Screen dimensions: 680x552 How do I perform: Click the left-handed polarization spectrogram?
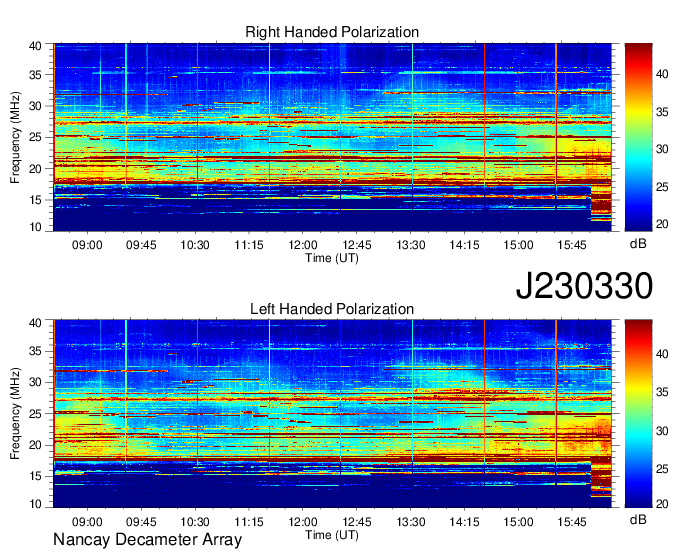332,414
